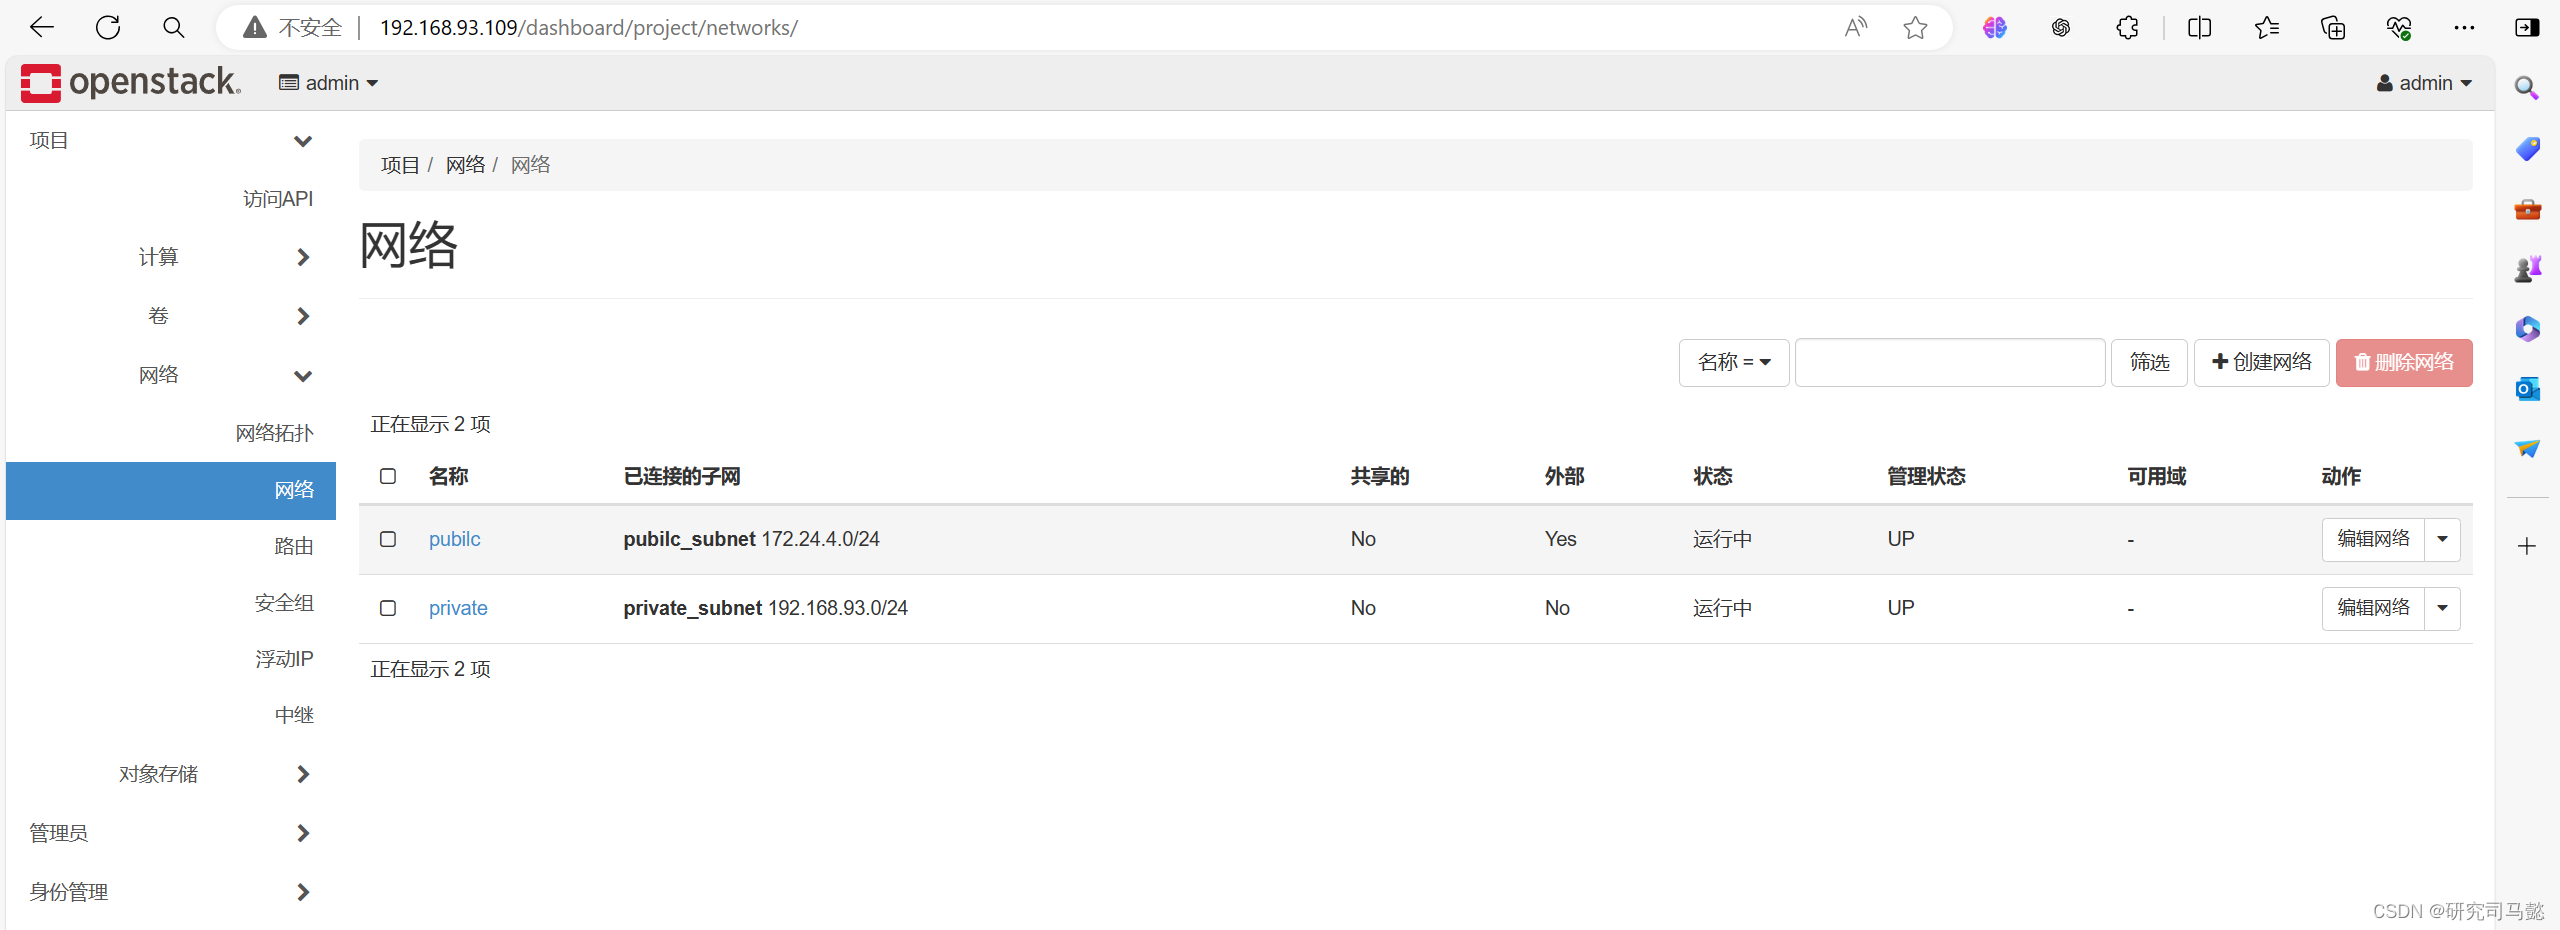
Task: Click the red 删除网络 button
Action: point(2404,362)
